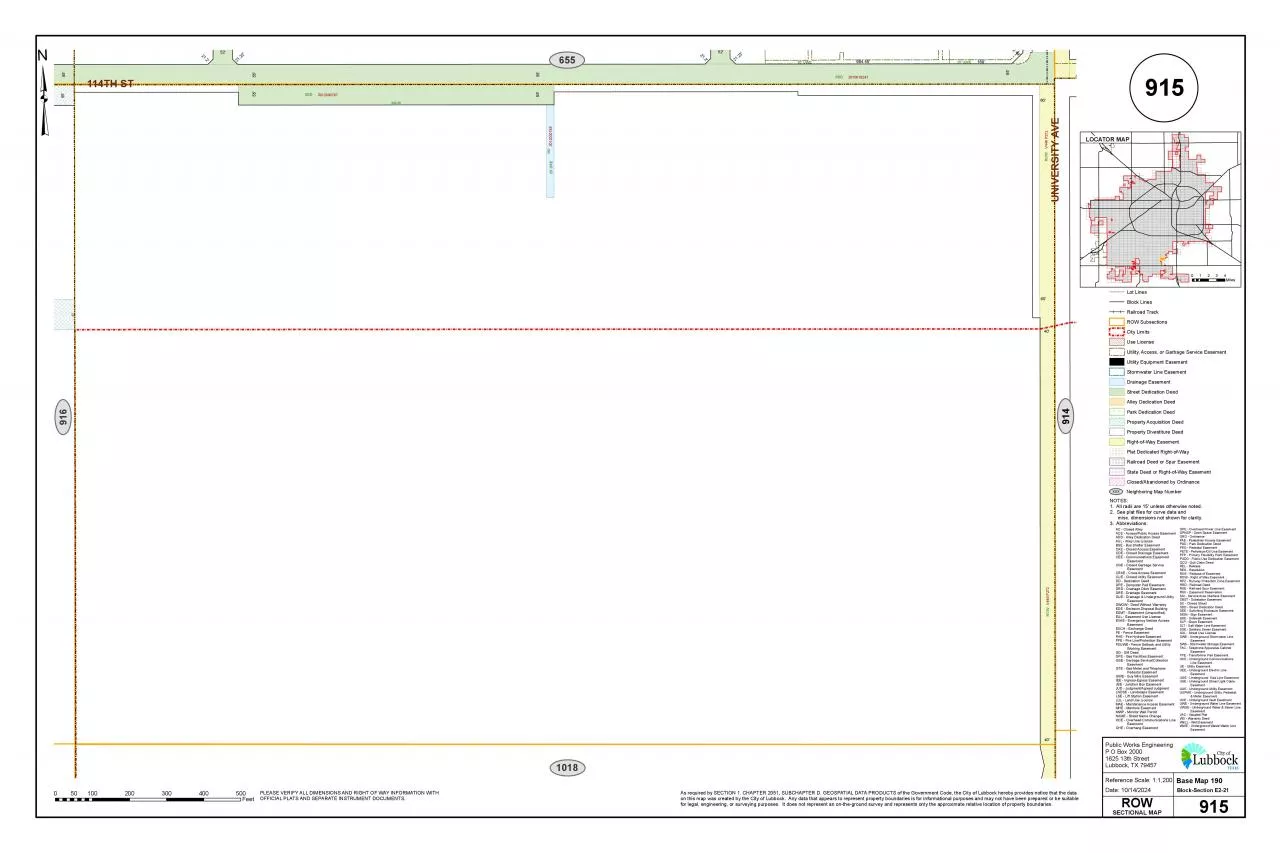Click the neighboring map number 655 oval
The image size is (1280, 853).
pyautogui.click(x=567, y=60)
